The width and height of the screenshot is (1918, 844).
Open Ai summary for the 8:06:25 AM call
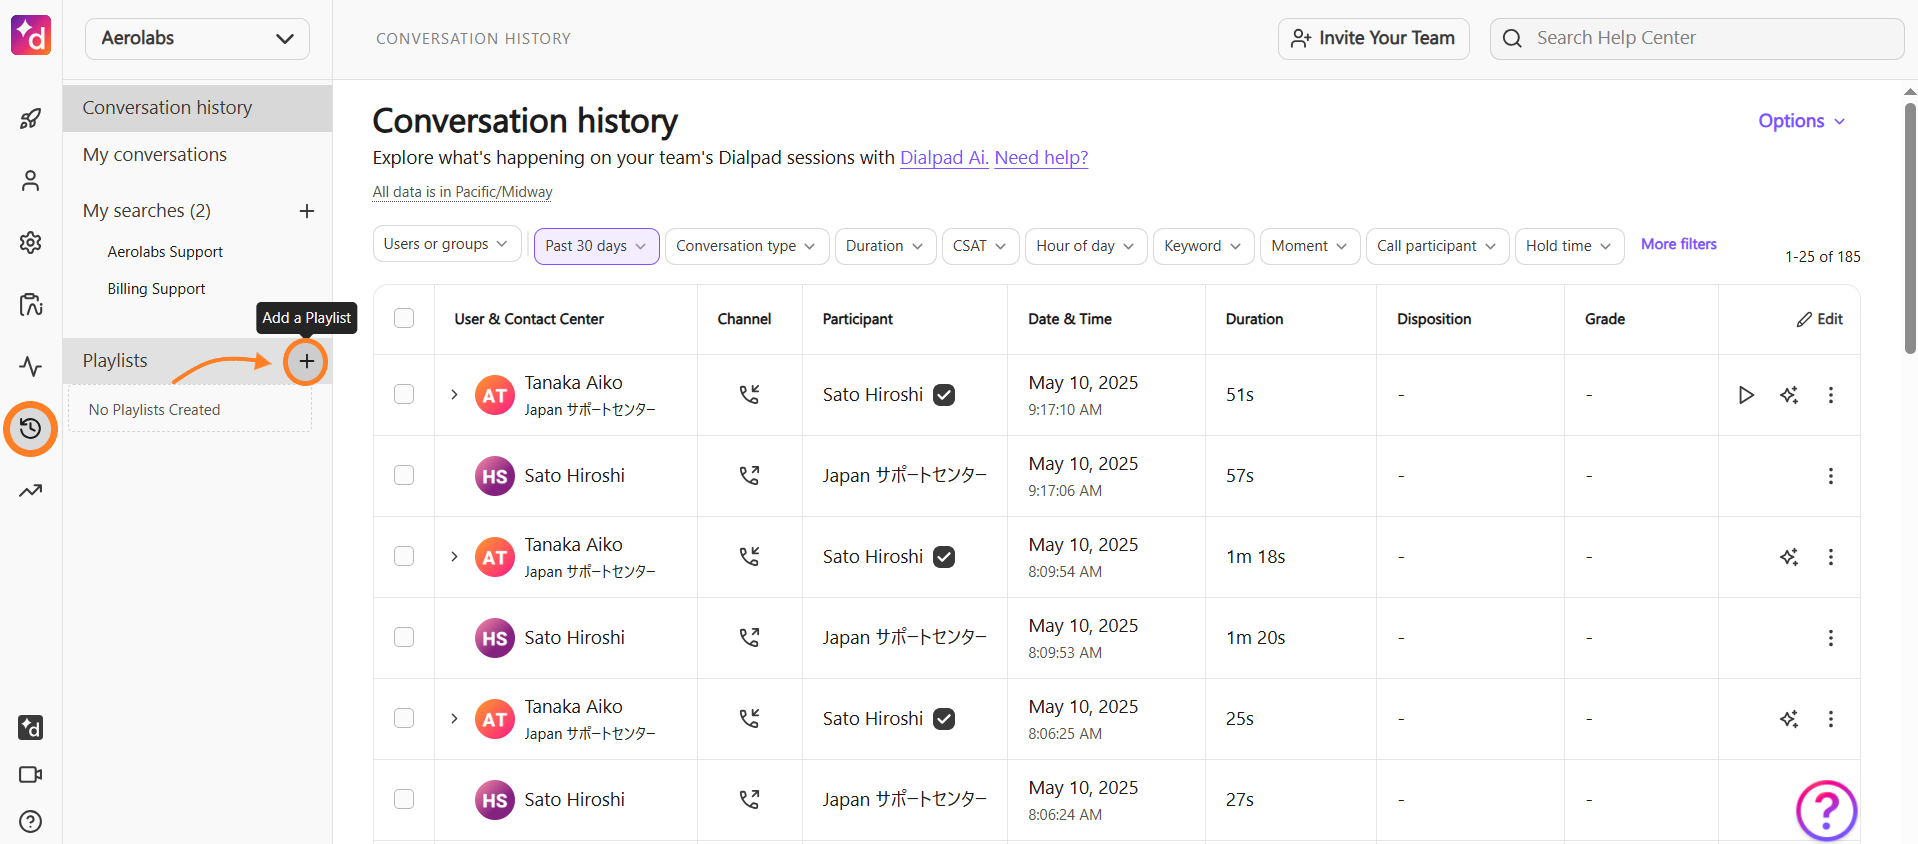tap(1789, 719)
